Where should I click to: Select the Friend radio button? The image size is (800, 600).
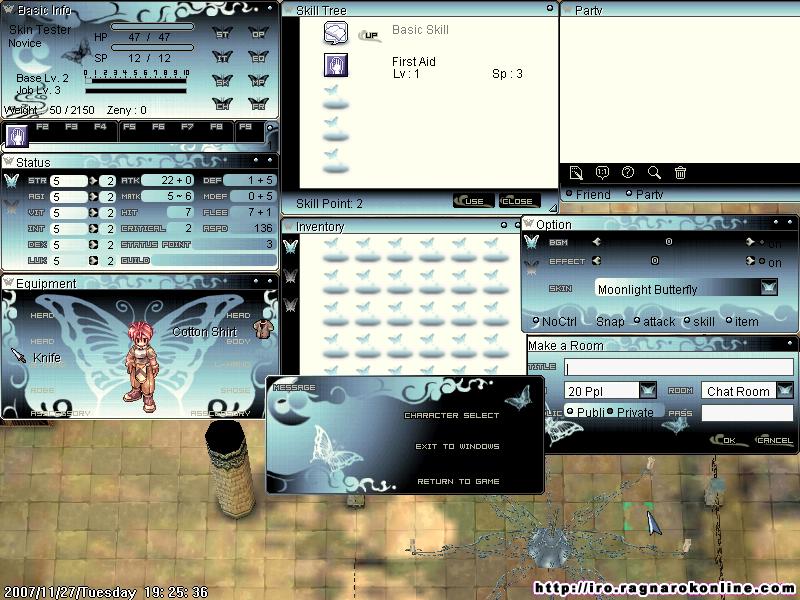569,193
